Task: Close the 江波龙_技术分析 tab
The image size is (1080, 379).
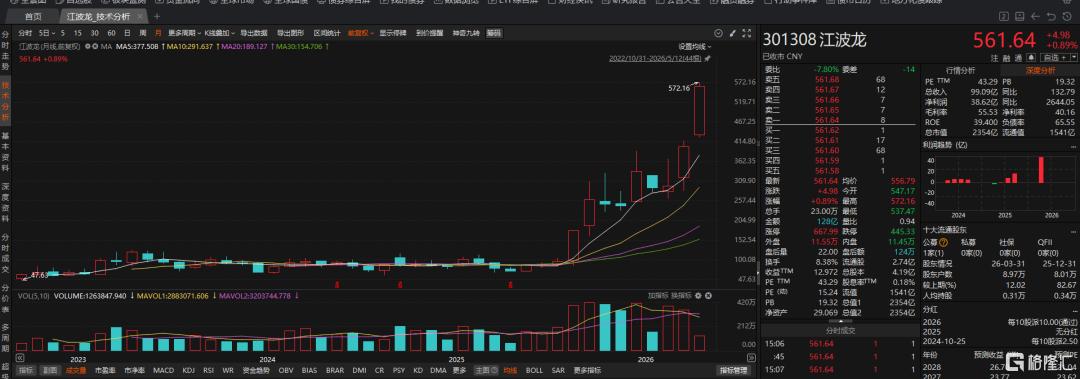Action: pyautogui.click(x=140, y=17)
